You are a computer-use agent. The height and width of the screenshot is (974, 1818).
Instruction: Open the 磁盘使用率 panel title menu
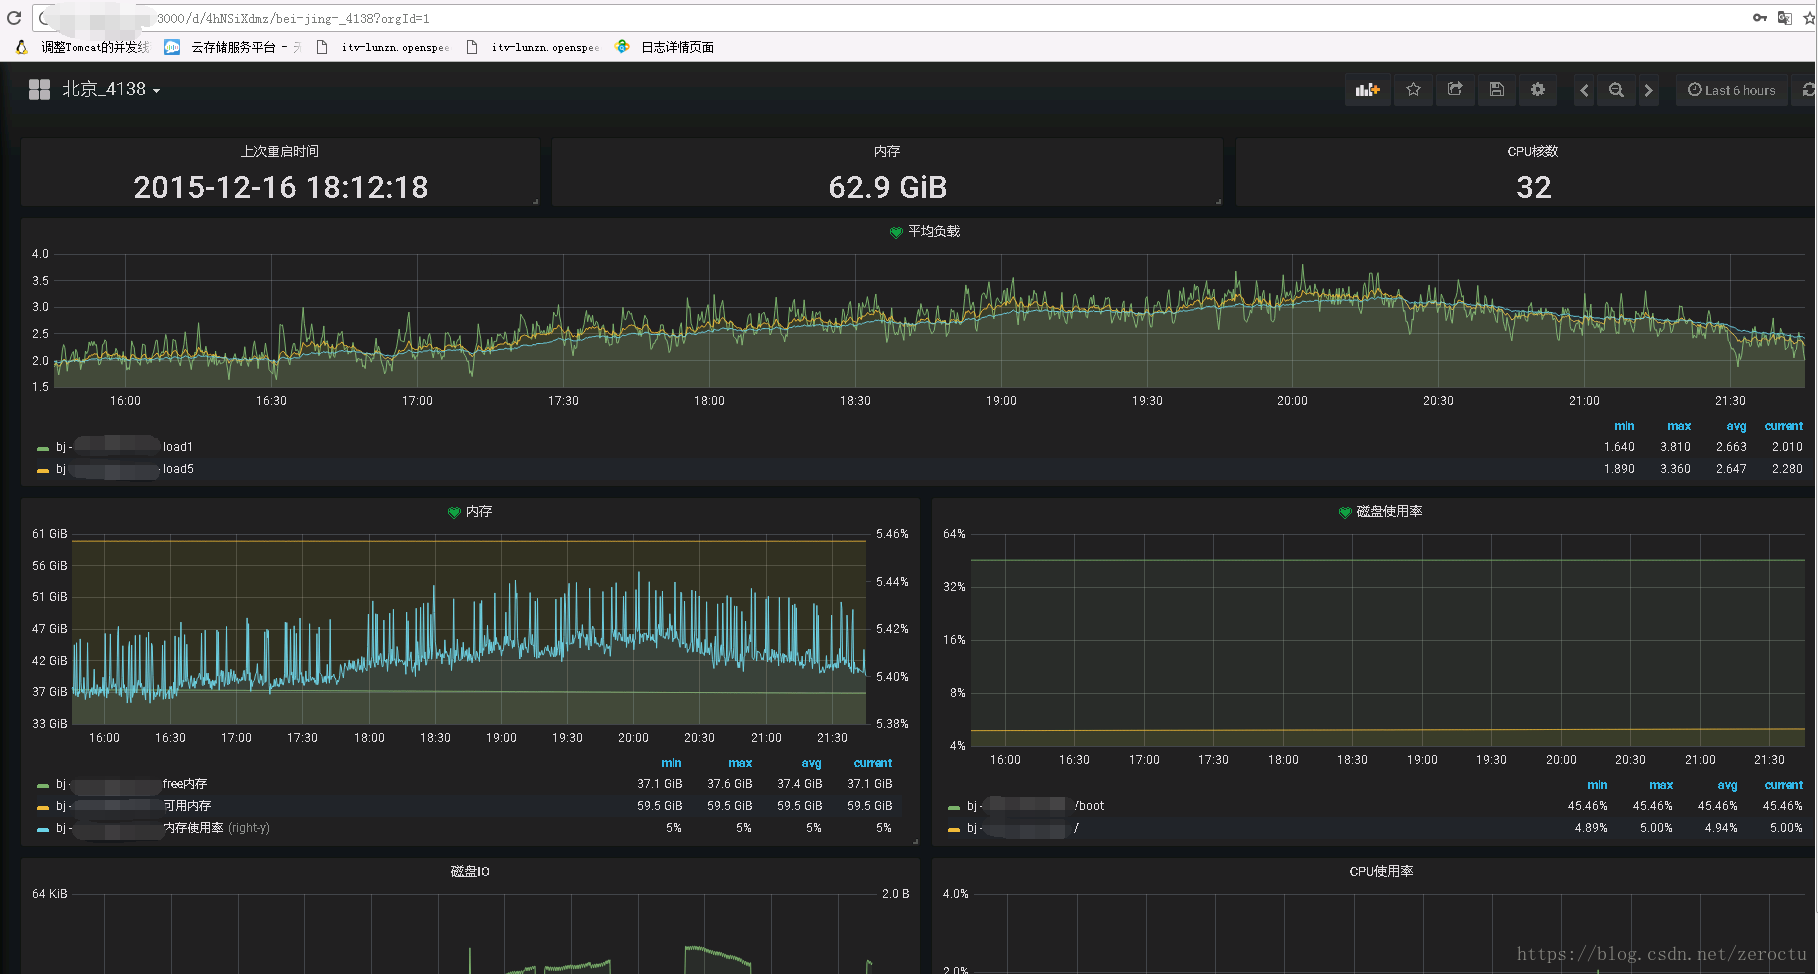1389,511
